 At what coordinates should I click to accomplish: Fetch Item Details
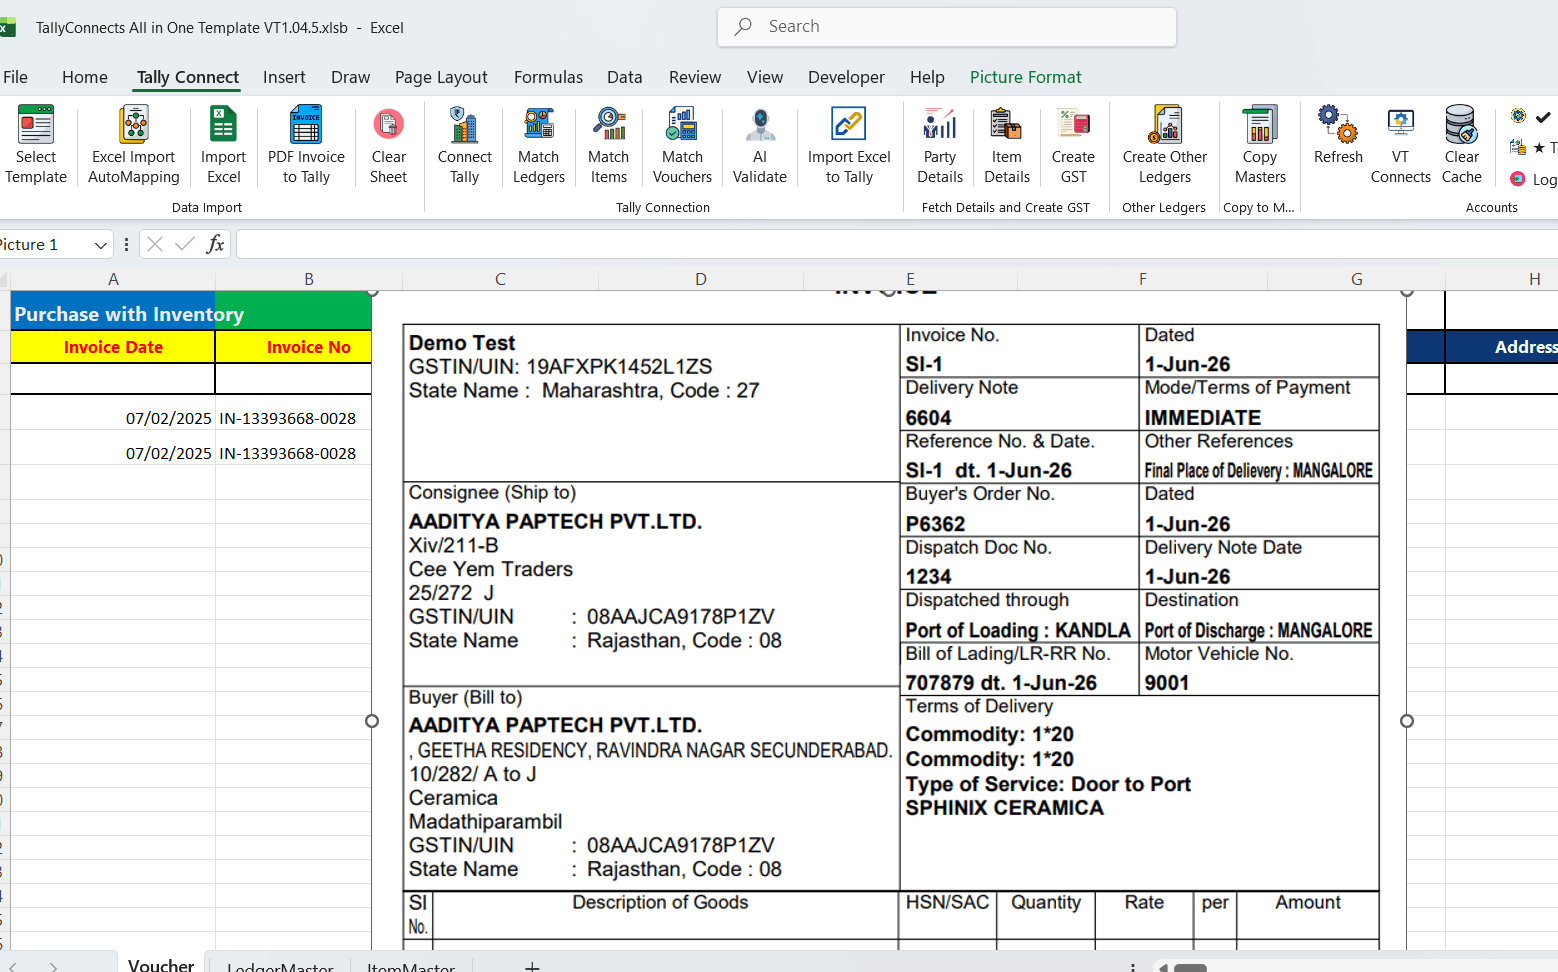tap(1007, 145)
